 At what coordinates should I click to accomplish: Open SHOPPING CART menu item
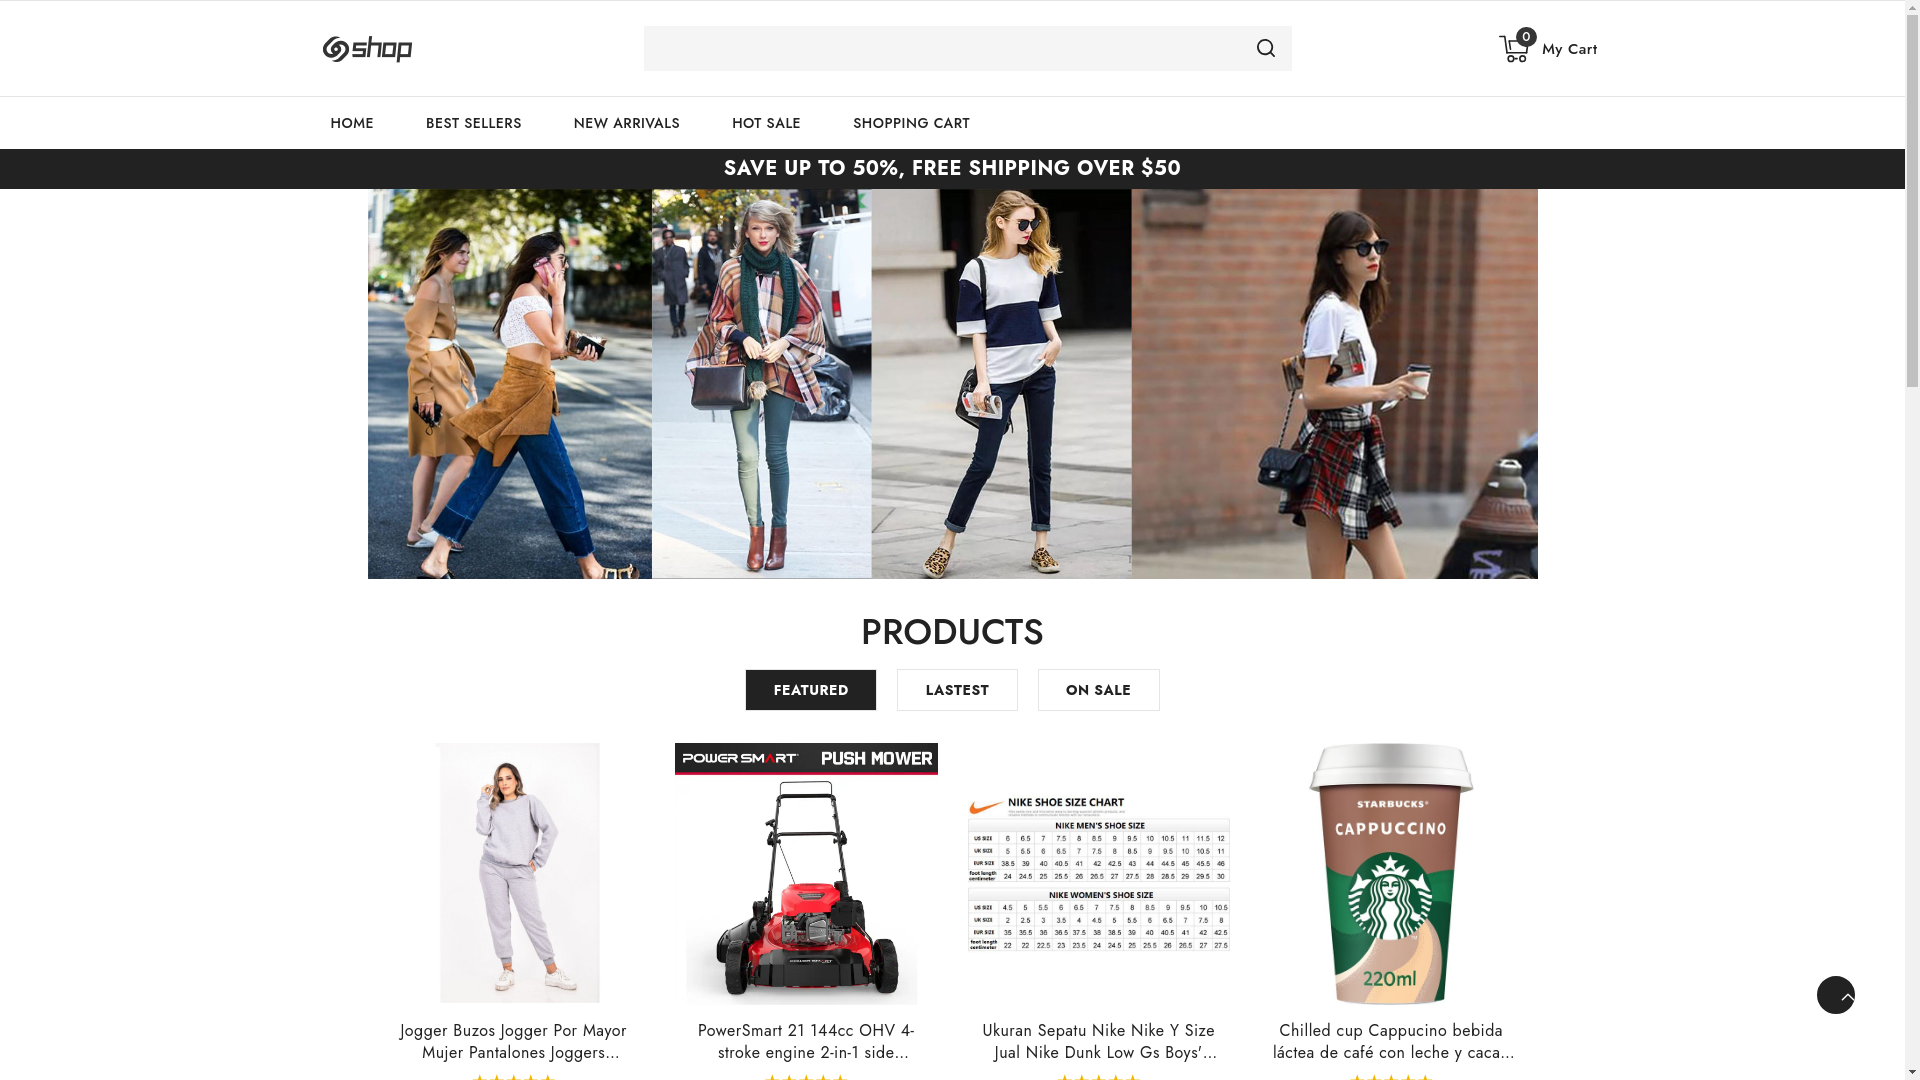911,123
